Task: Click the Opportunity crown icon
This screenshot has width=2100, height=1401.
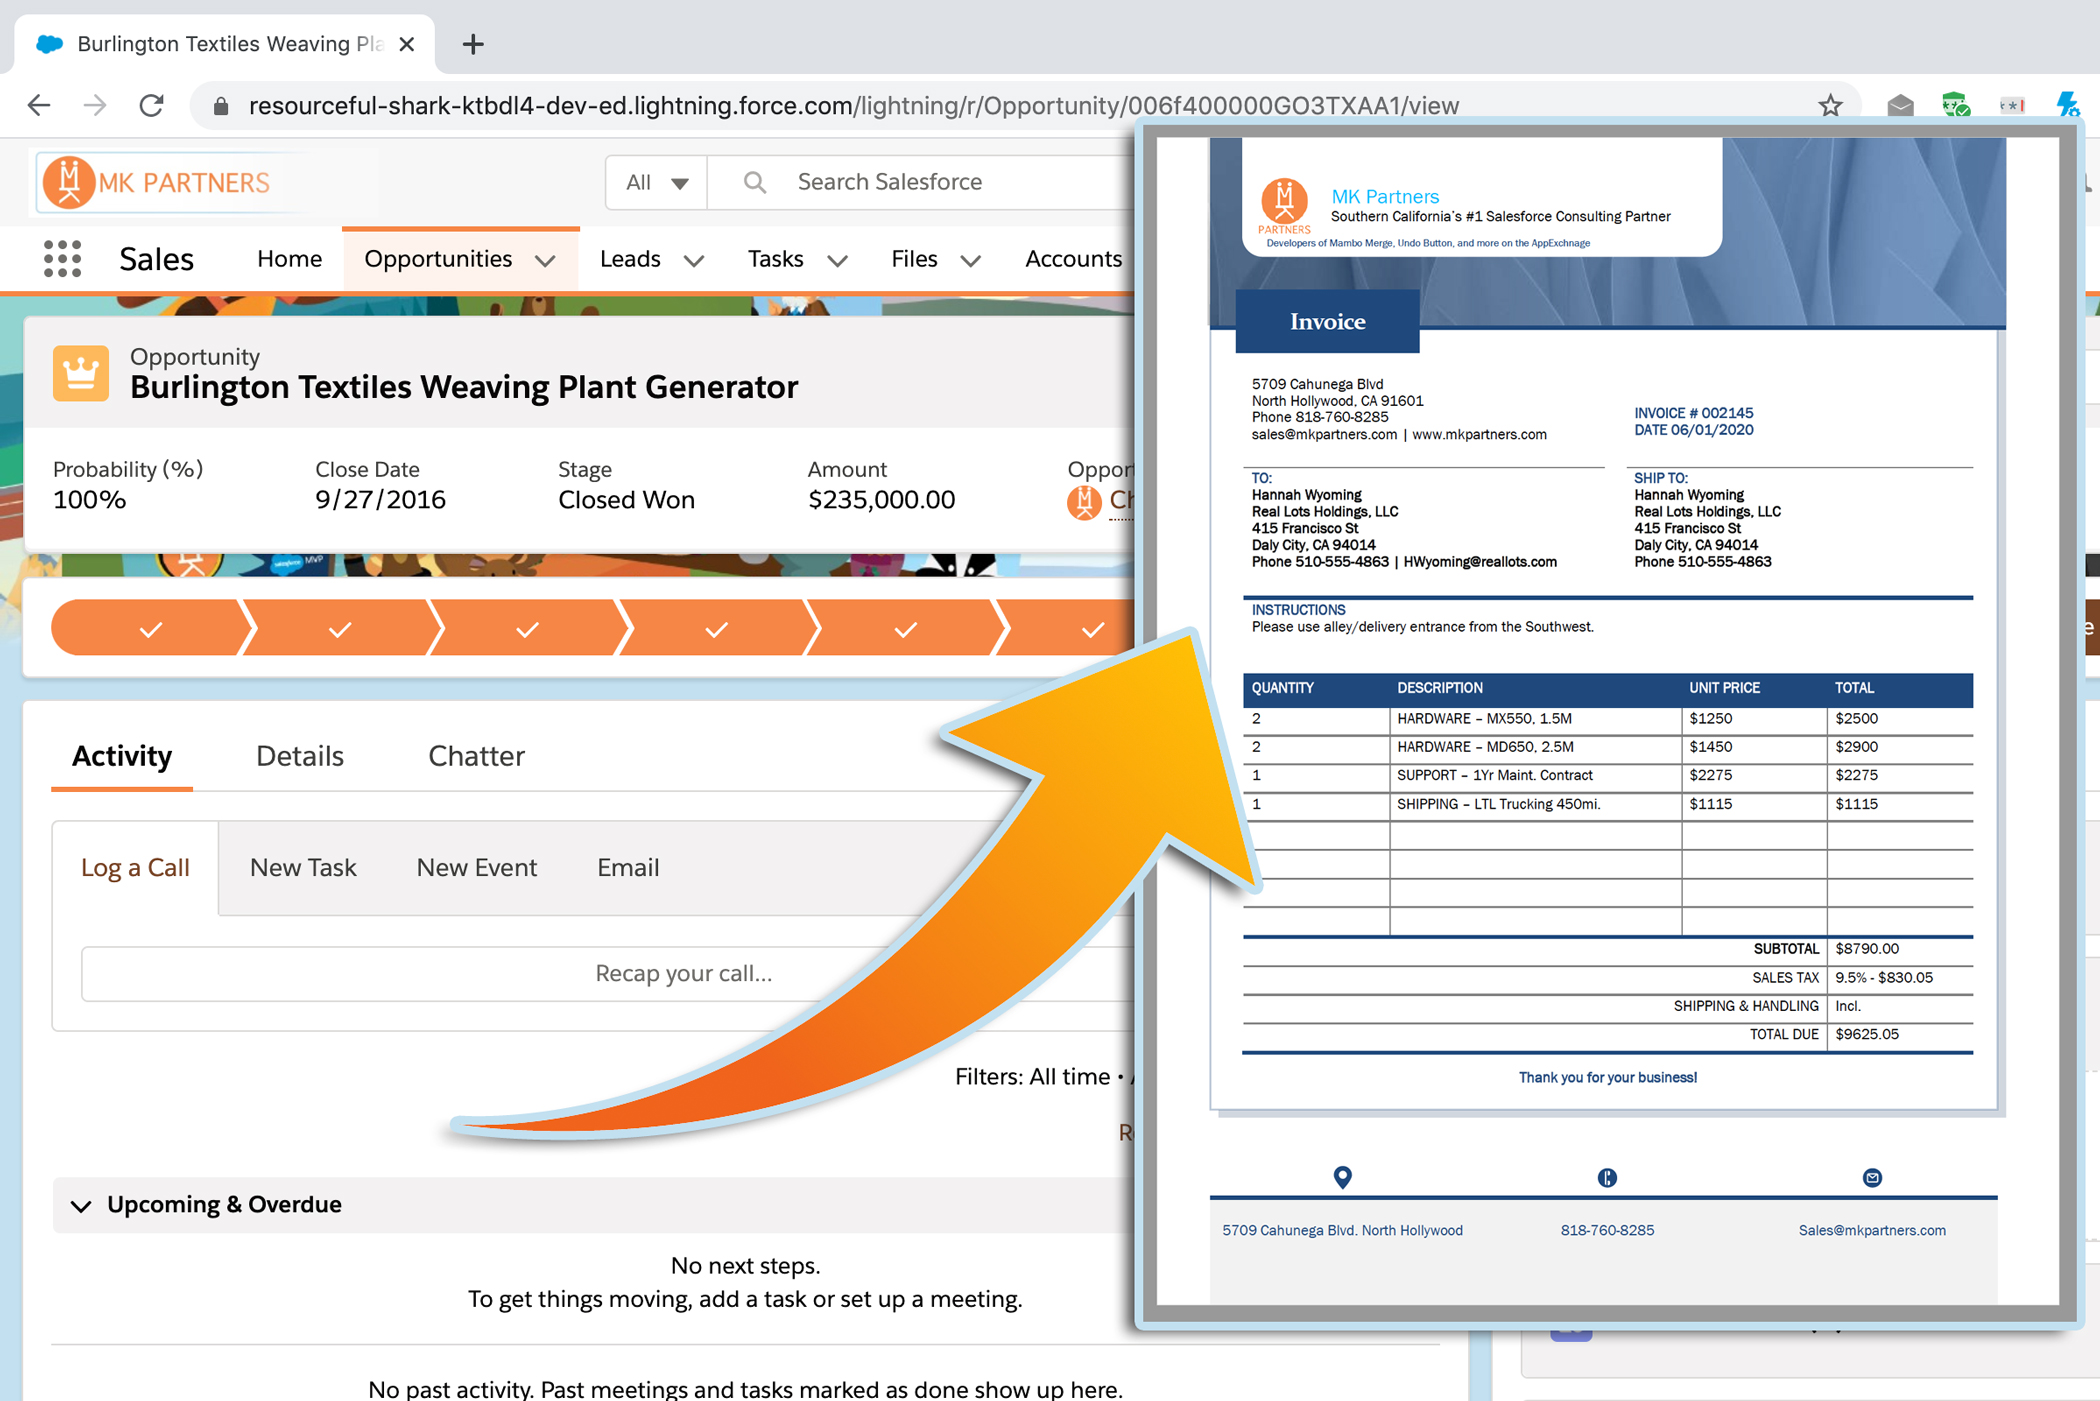Action: [81, 373]
